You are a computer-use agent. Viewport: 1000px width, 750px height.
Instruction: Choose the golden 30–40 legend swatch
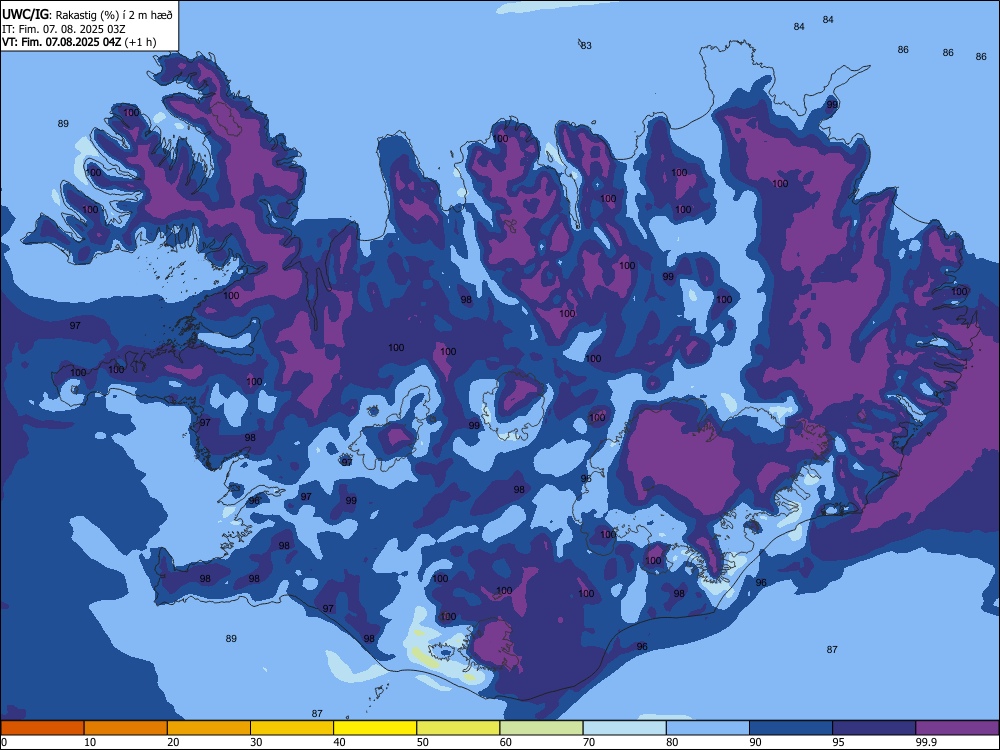pyautogui.click(x=292, y=728)
